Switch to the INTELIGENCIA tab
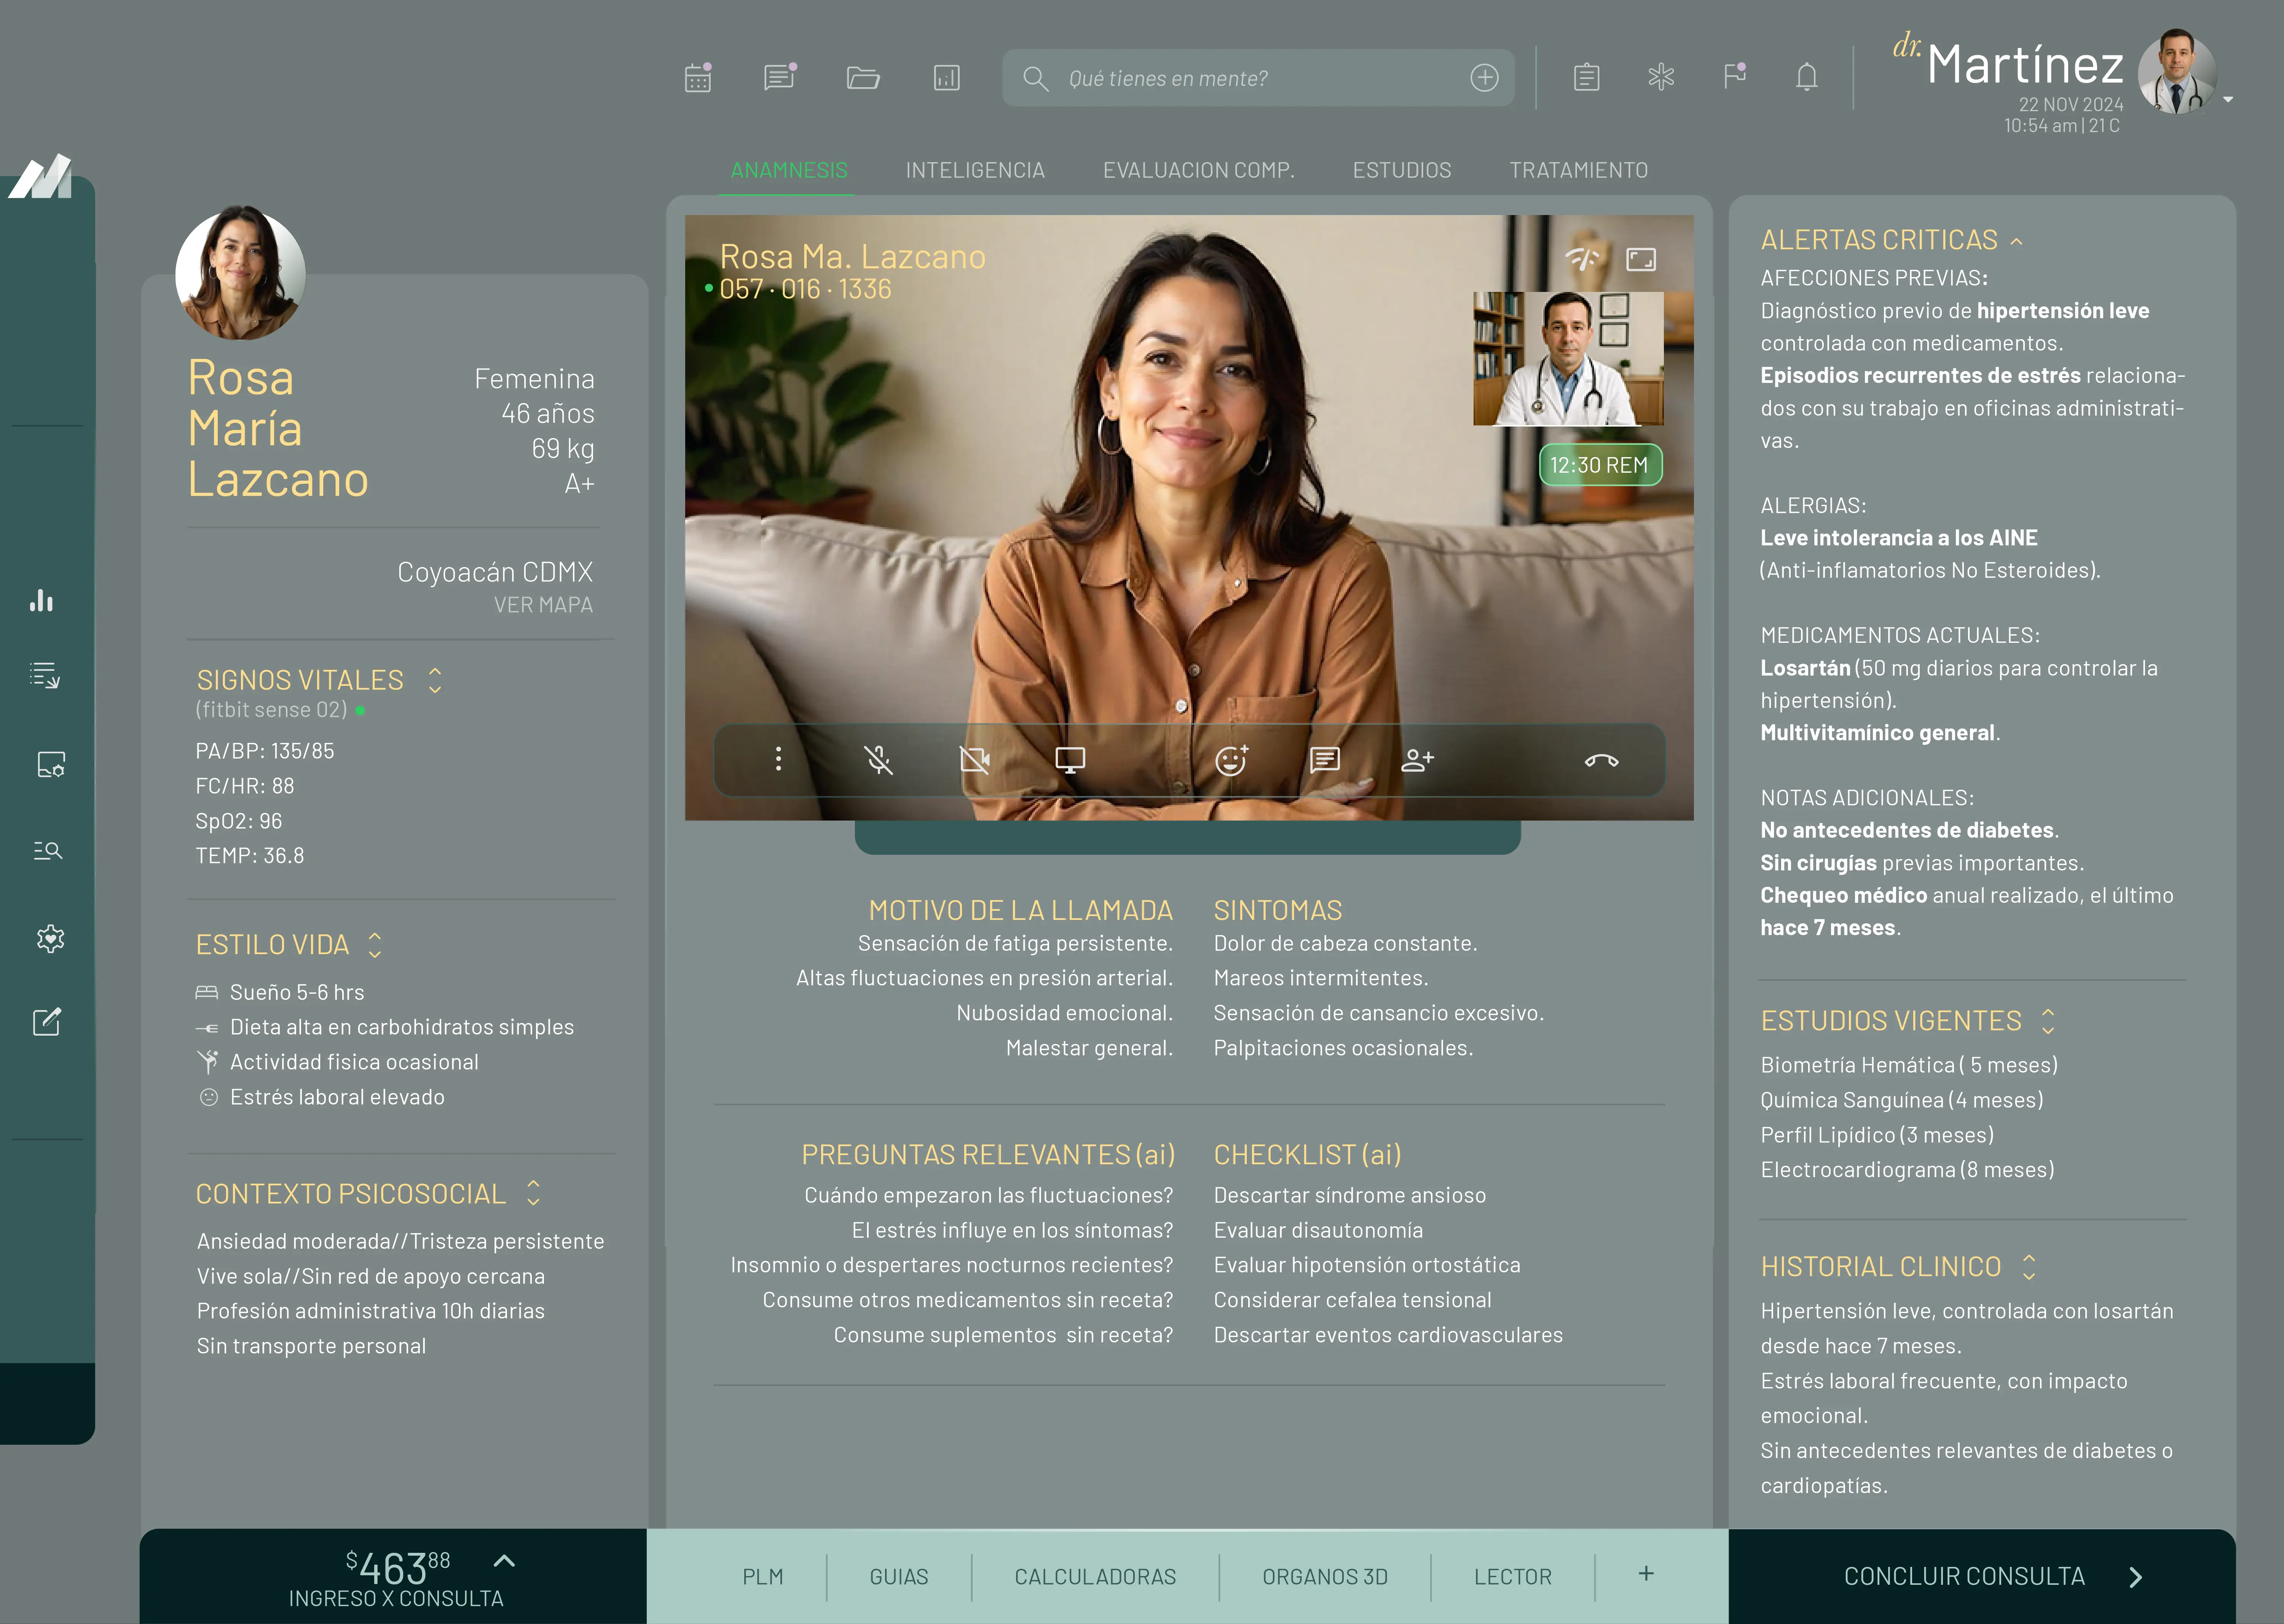Image resolution: width=2284 pixels, height=1624 pixels. click(975, 170)
